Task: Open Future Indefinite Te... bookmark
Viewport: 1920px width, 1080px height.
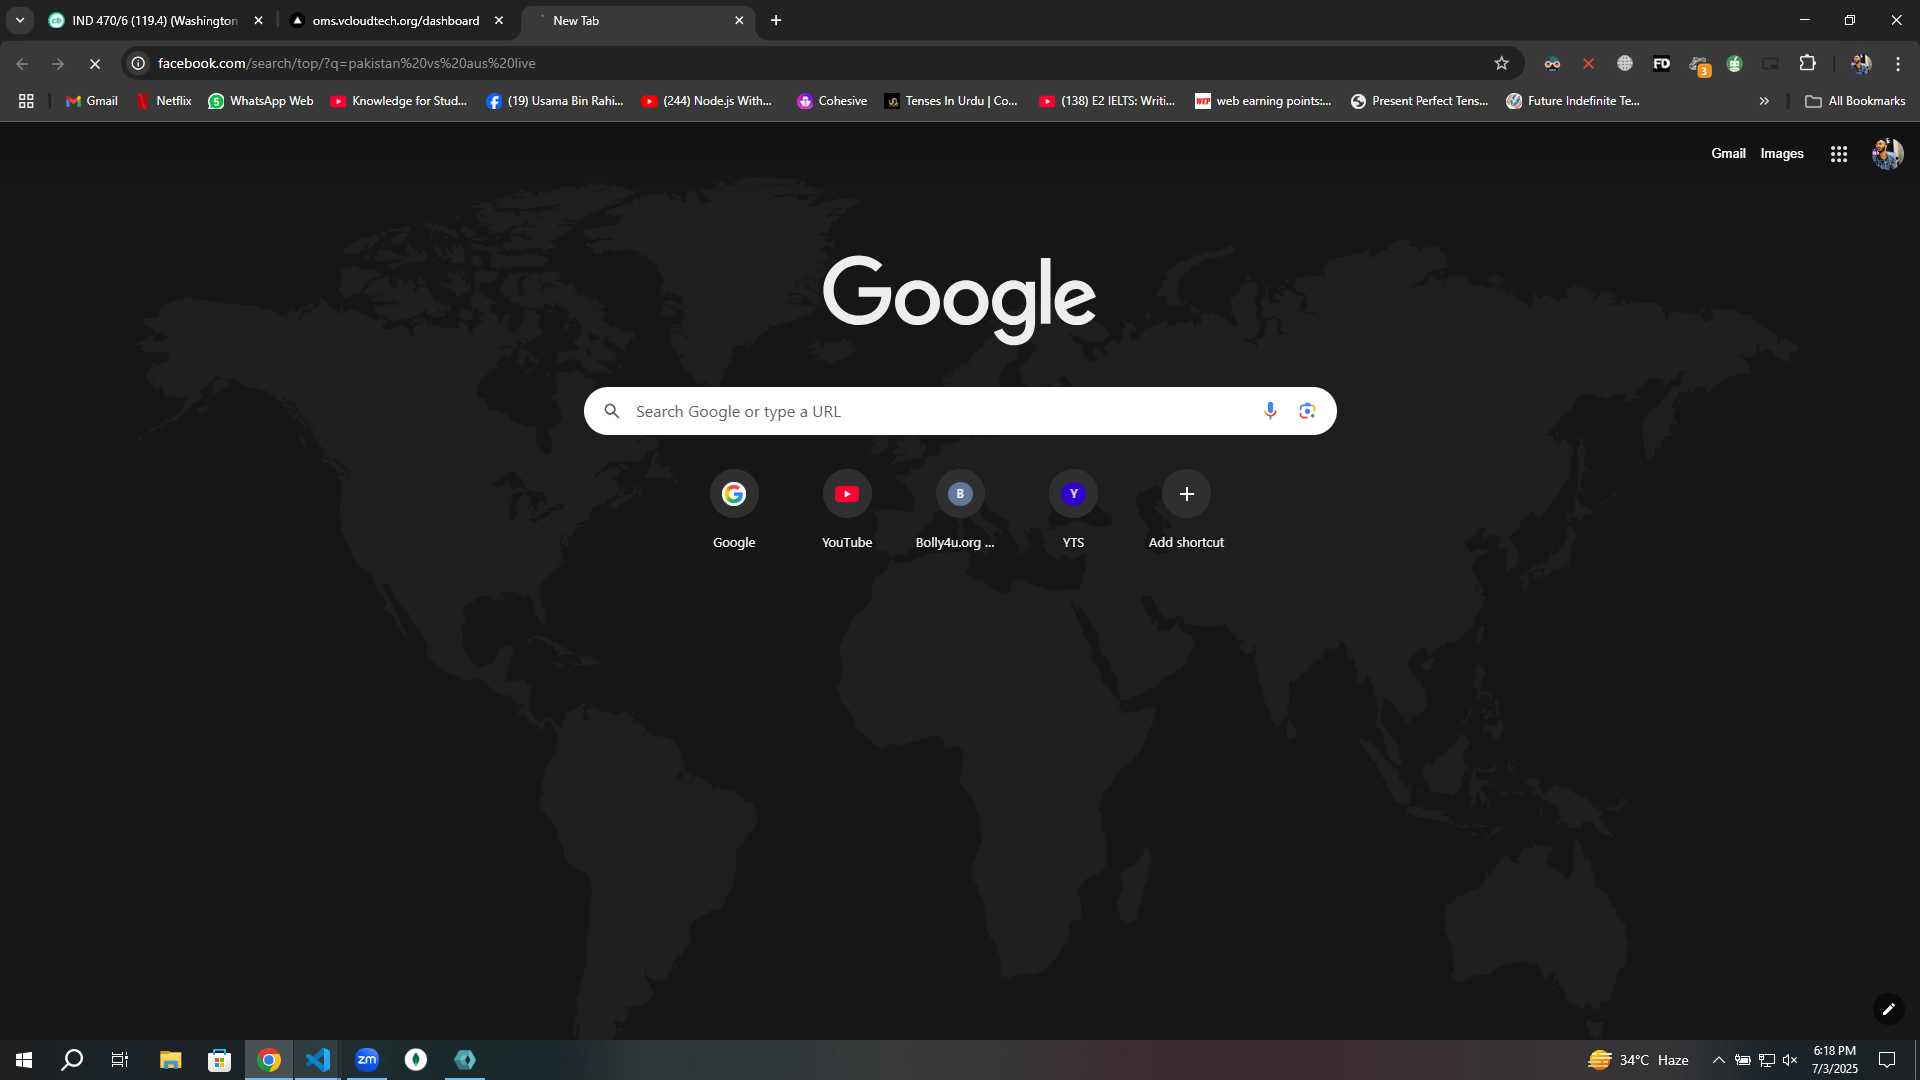Action: [x=1572, y=101]
